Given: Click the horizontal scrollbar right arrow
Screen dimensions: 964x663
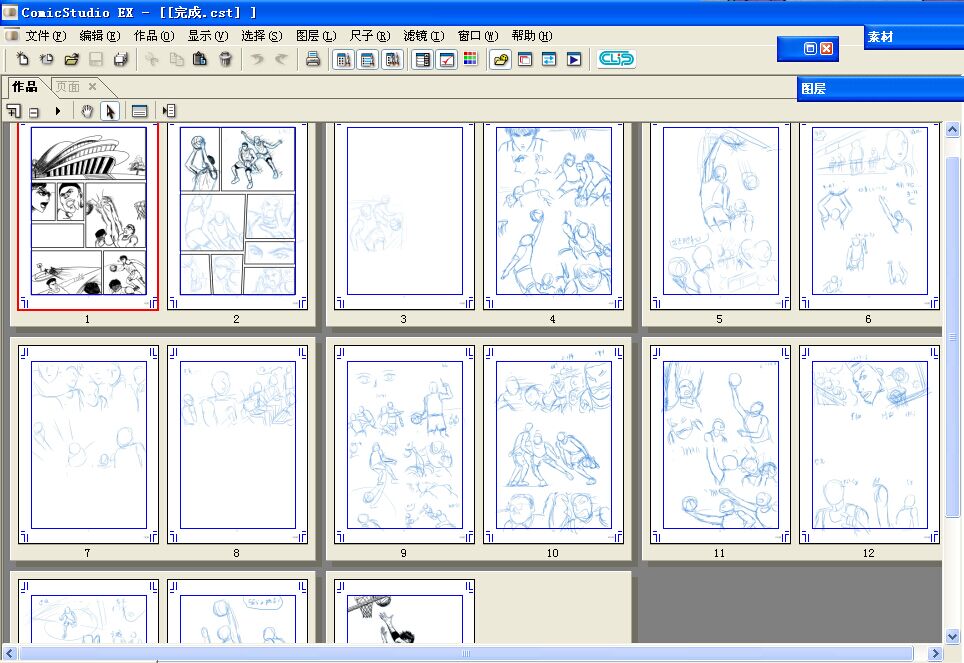Looking at the screenshot, I should 934,654.
